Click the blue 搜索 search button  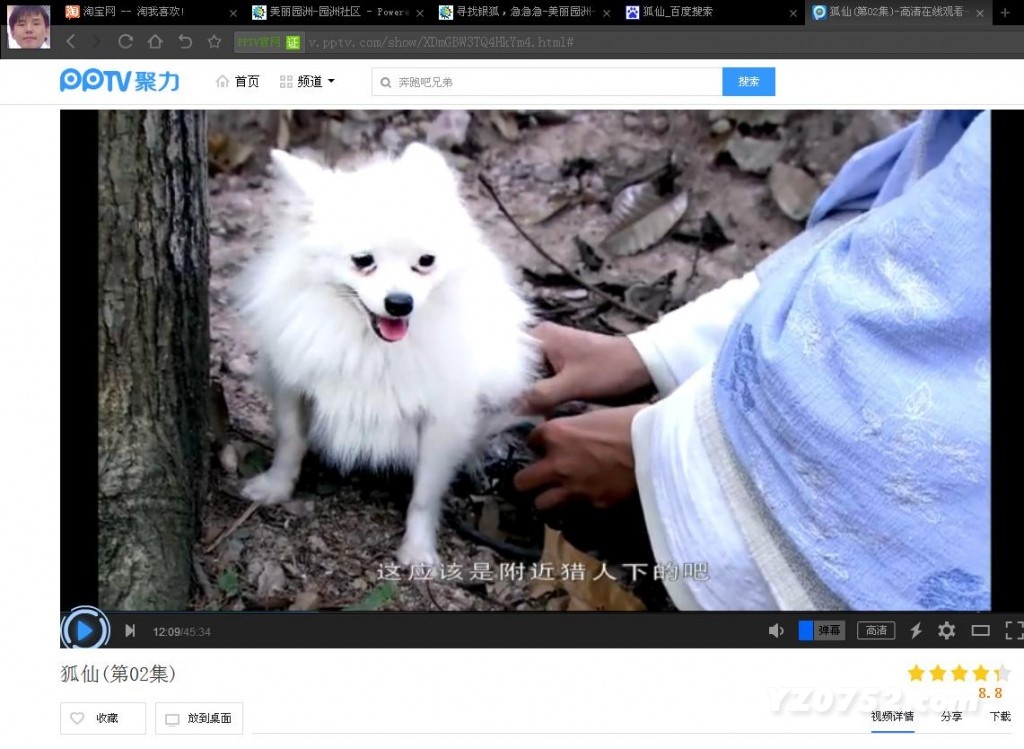click(x=748, y=82)
